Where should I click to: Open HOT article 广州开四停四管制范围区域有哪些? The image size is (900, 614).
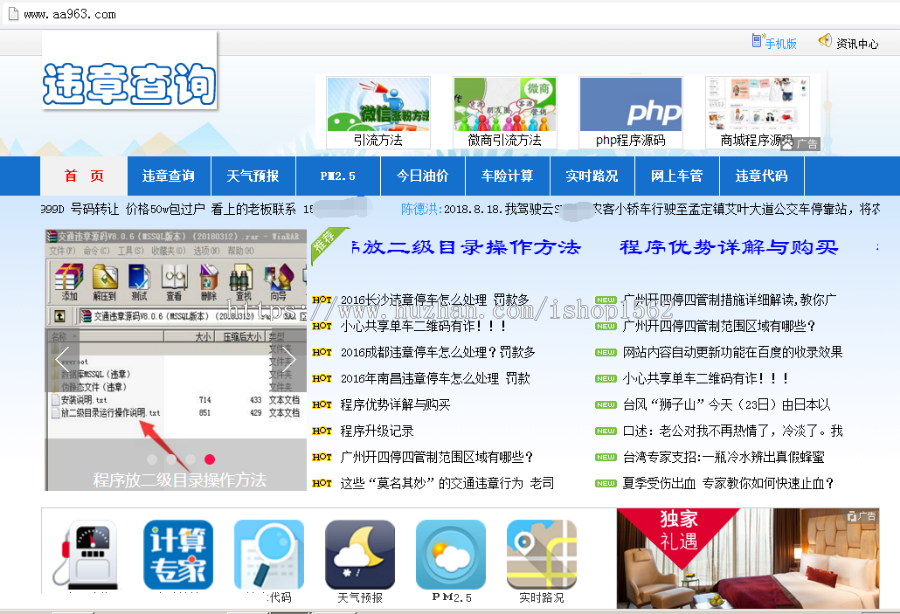[x=437, y=457]
